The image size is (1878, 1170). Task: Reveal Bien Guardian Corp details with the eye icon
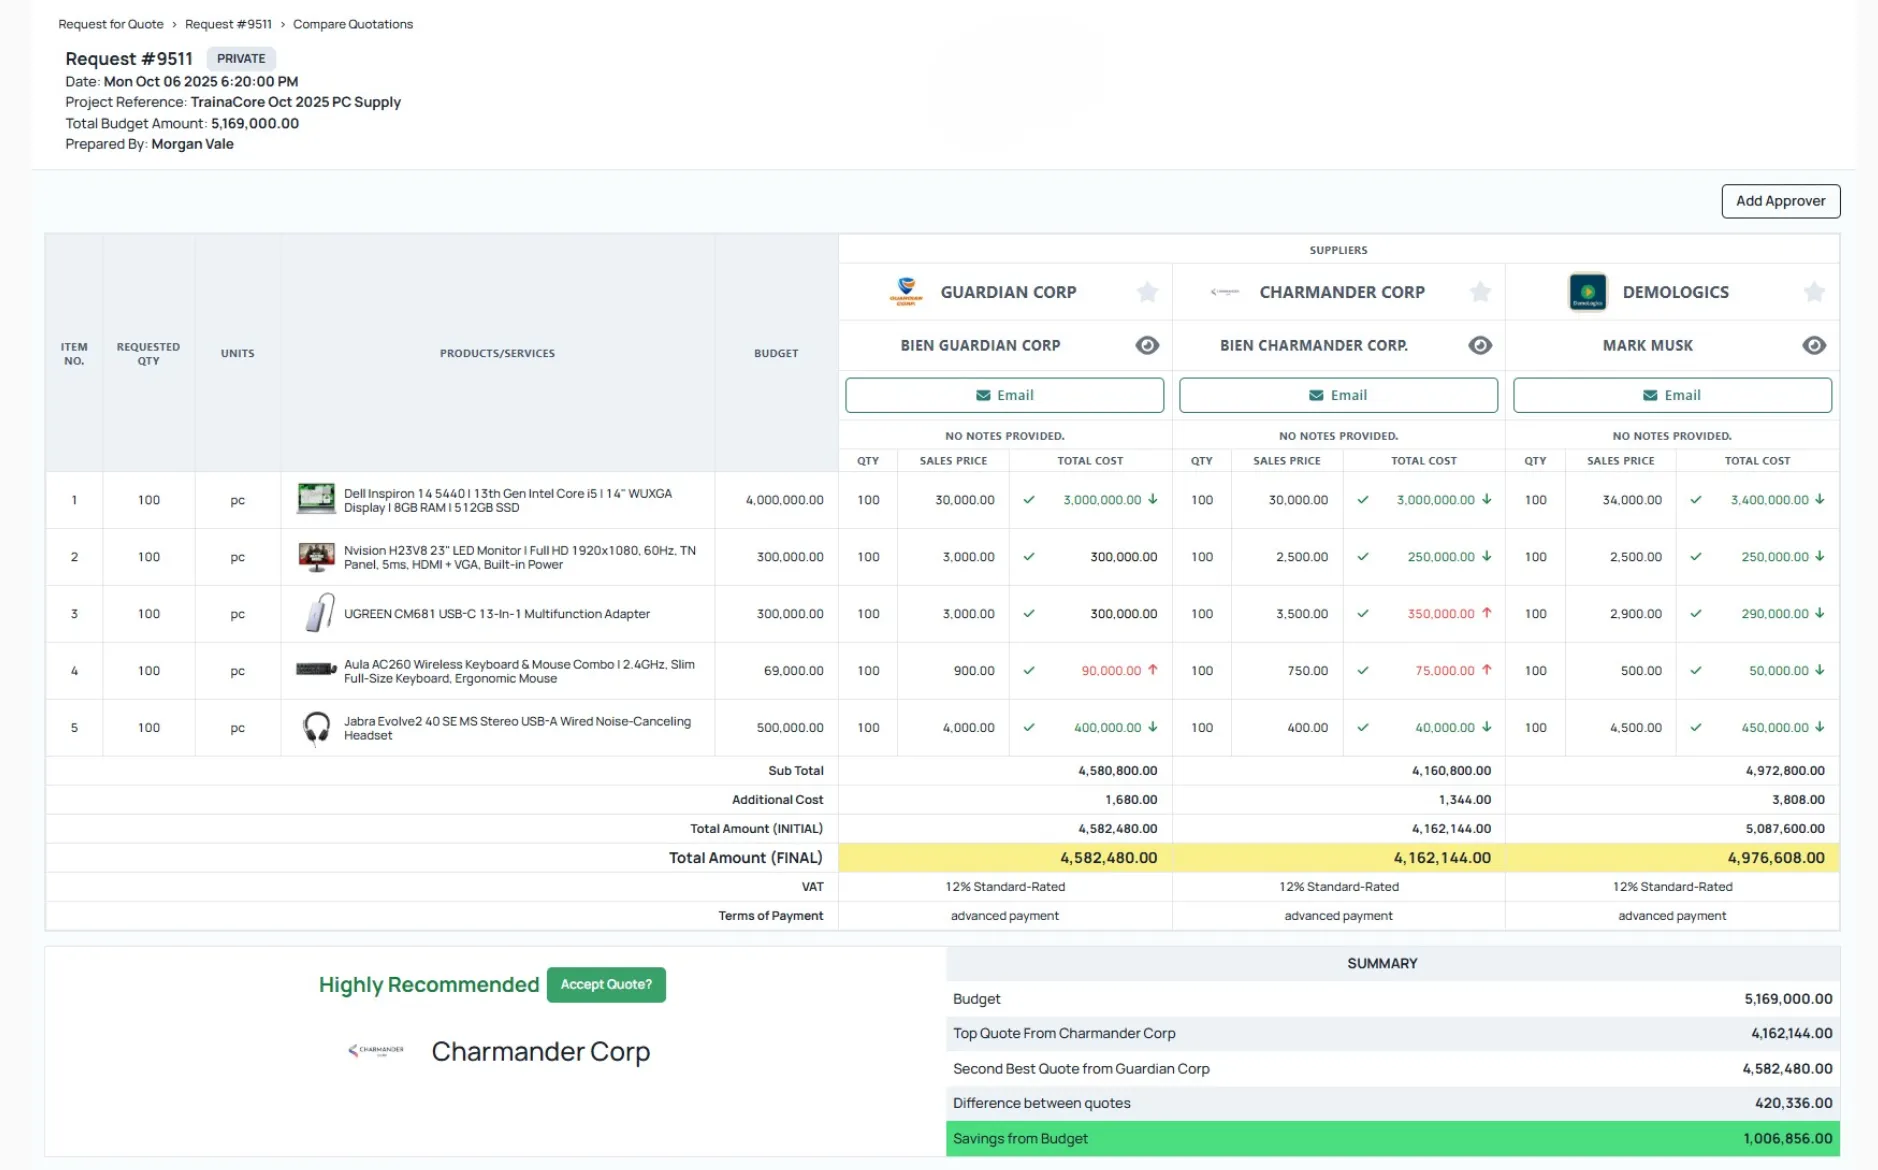tap(1147, 345)
